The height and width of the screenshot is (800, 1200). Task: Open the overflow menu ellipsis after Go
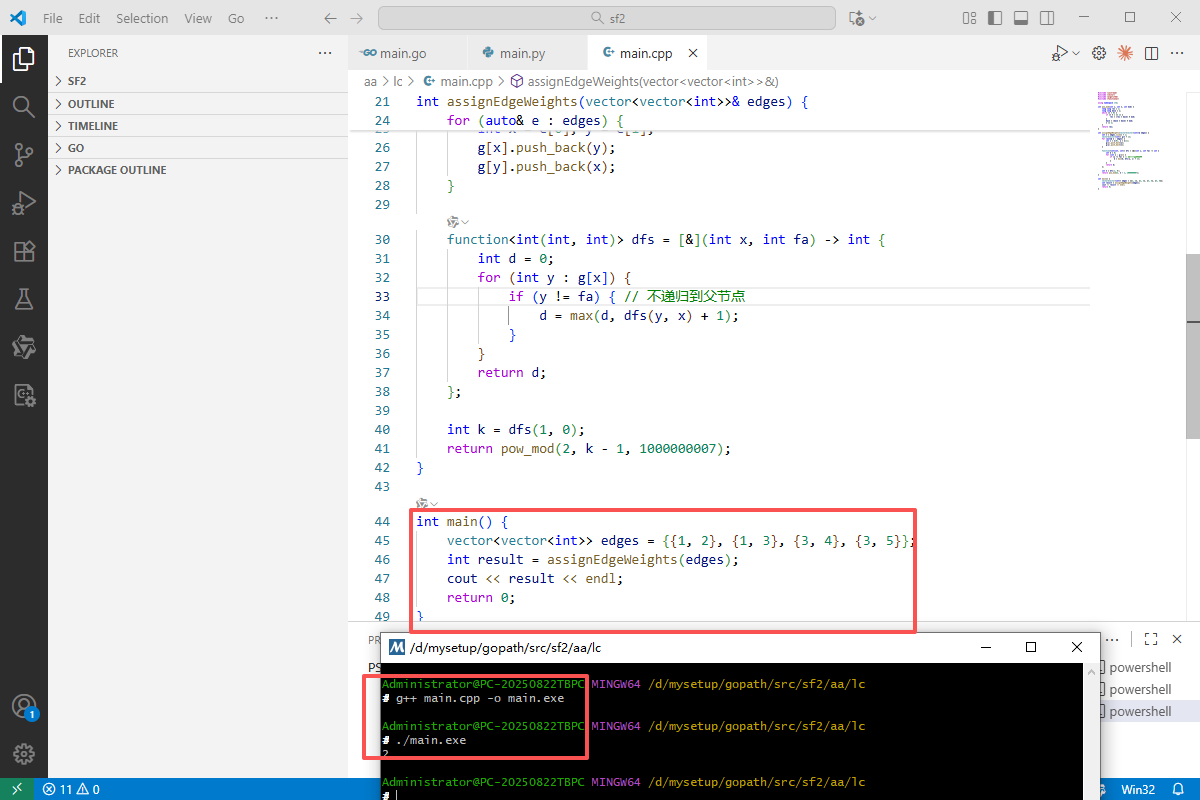tap(272, 18)
